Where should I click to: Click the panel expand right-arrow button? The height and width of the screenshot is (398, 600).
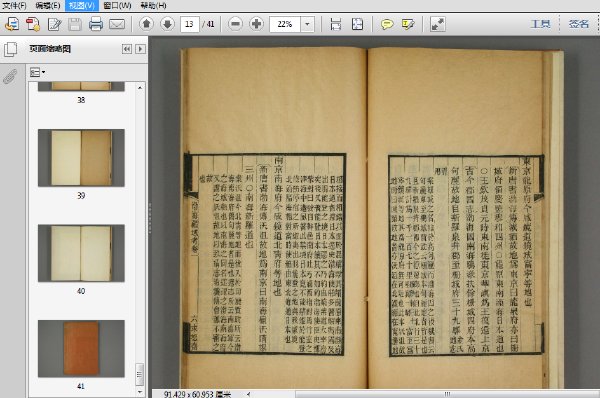tap(140, 49)
